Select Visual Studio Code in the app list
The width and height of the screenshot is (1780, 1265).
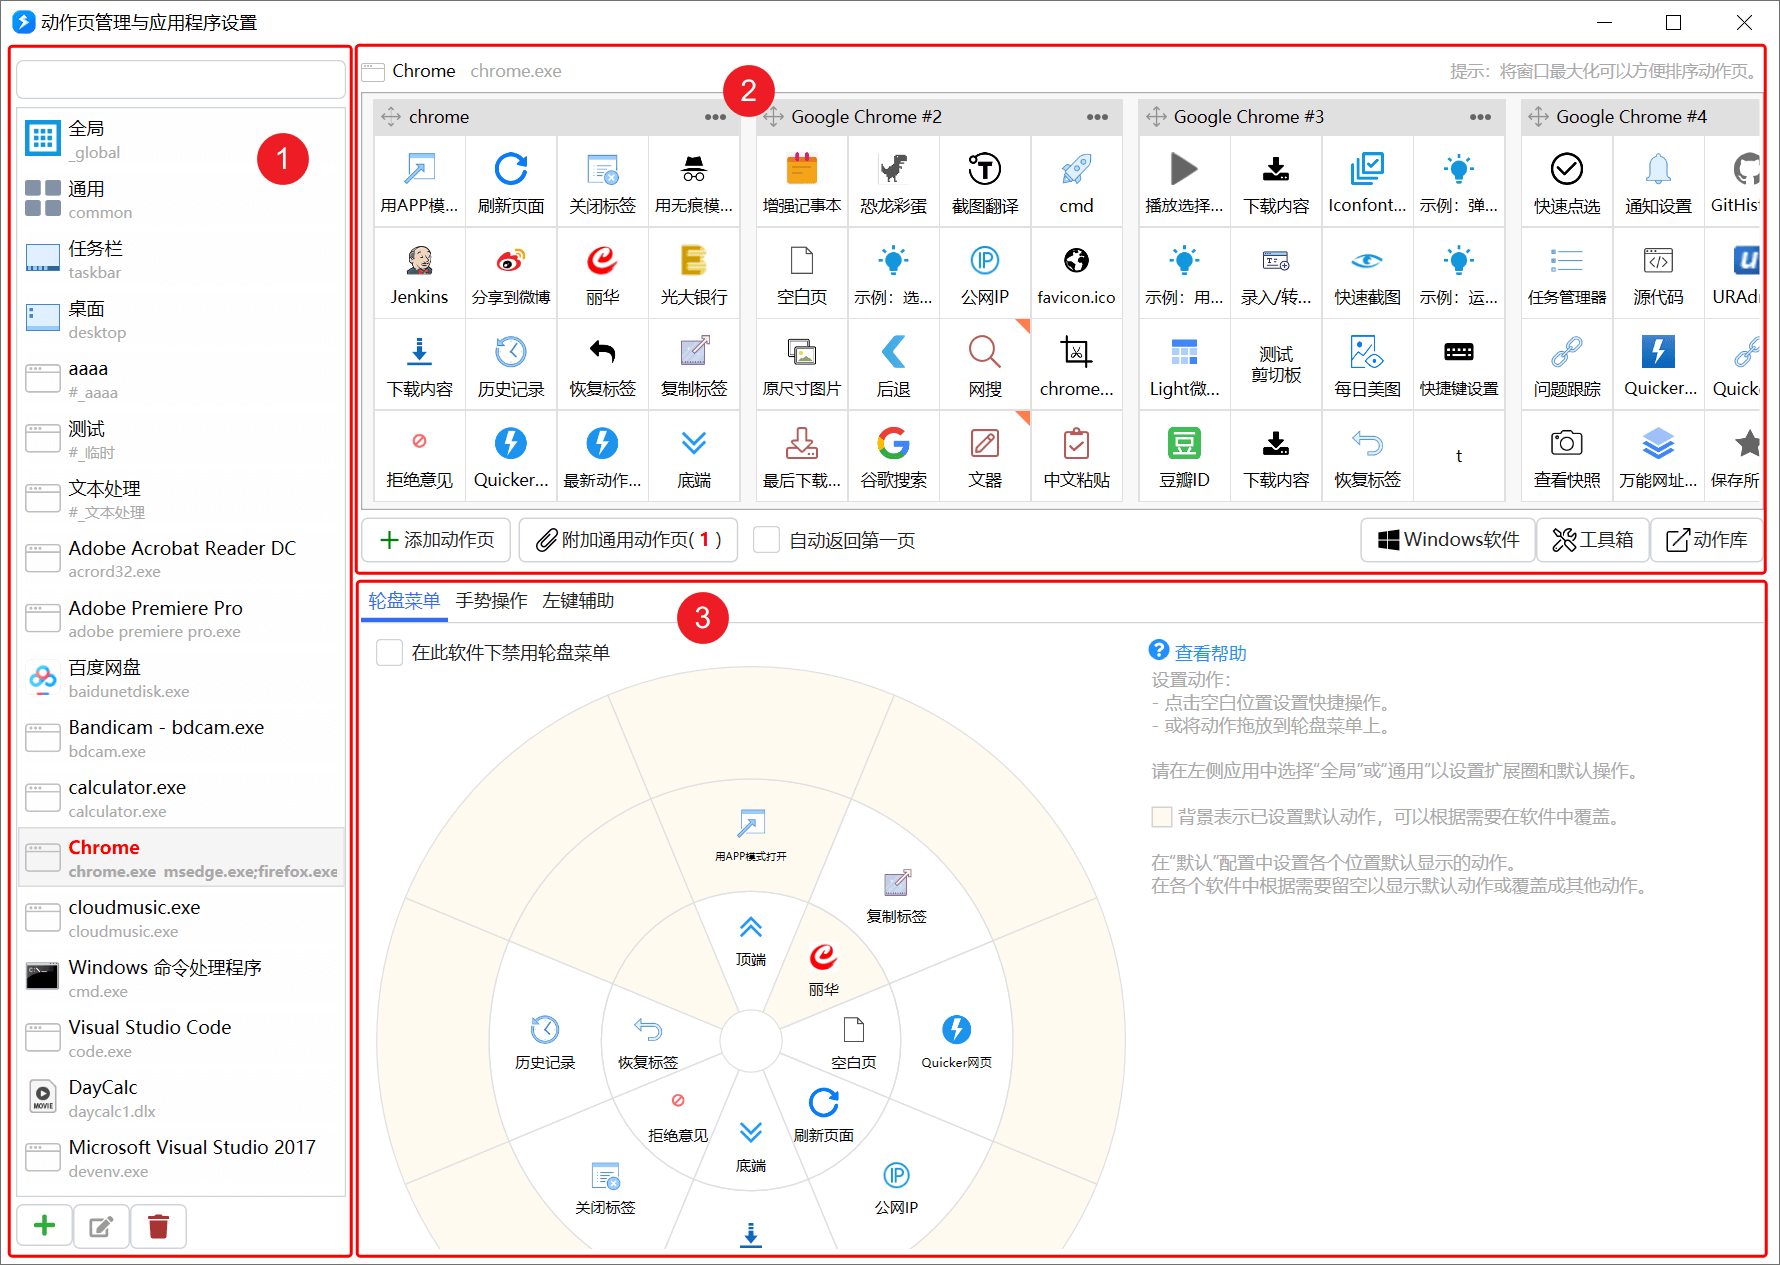pyautogui.click(x=181, y=1038)
